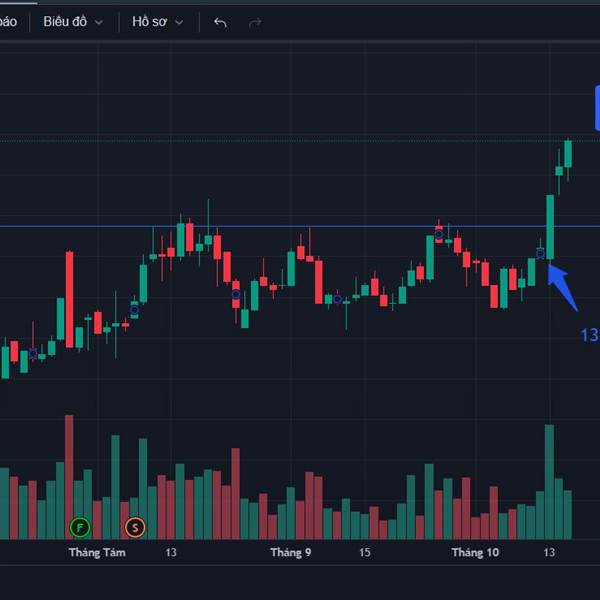Image resolution: width=600 pixels, height=600 pixels.
Task: Click the Tháng 10 time axis label
Action: point(475,553)
